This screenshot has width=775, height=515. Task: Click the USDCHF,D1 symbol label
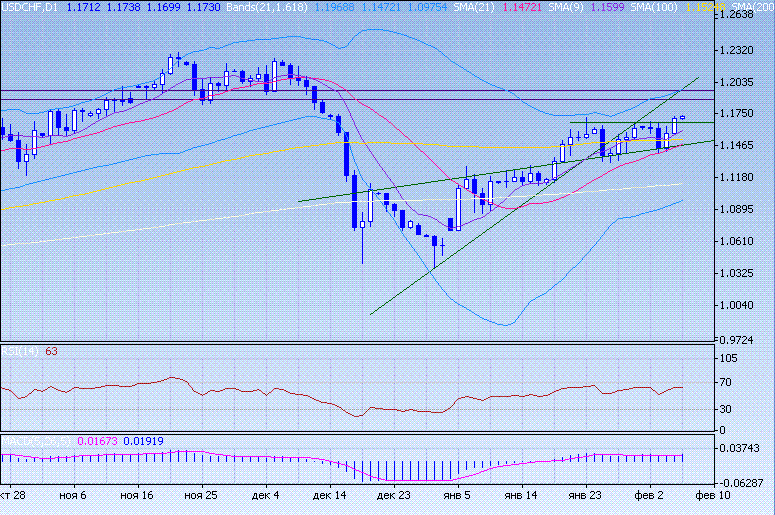(x=29, y=7)
